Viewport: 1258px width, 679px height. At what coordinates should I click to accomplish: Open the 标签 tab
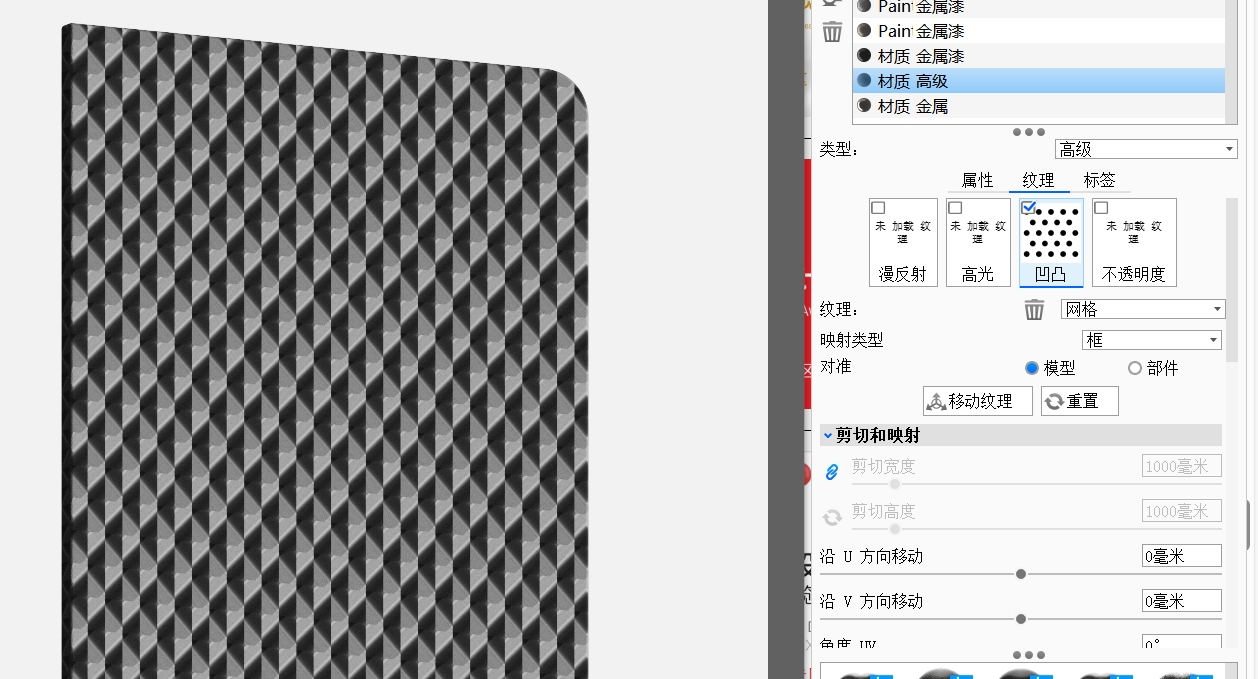[1099, 180]
